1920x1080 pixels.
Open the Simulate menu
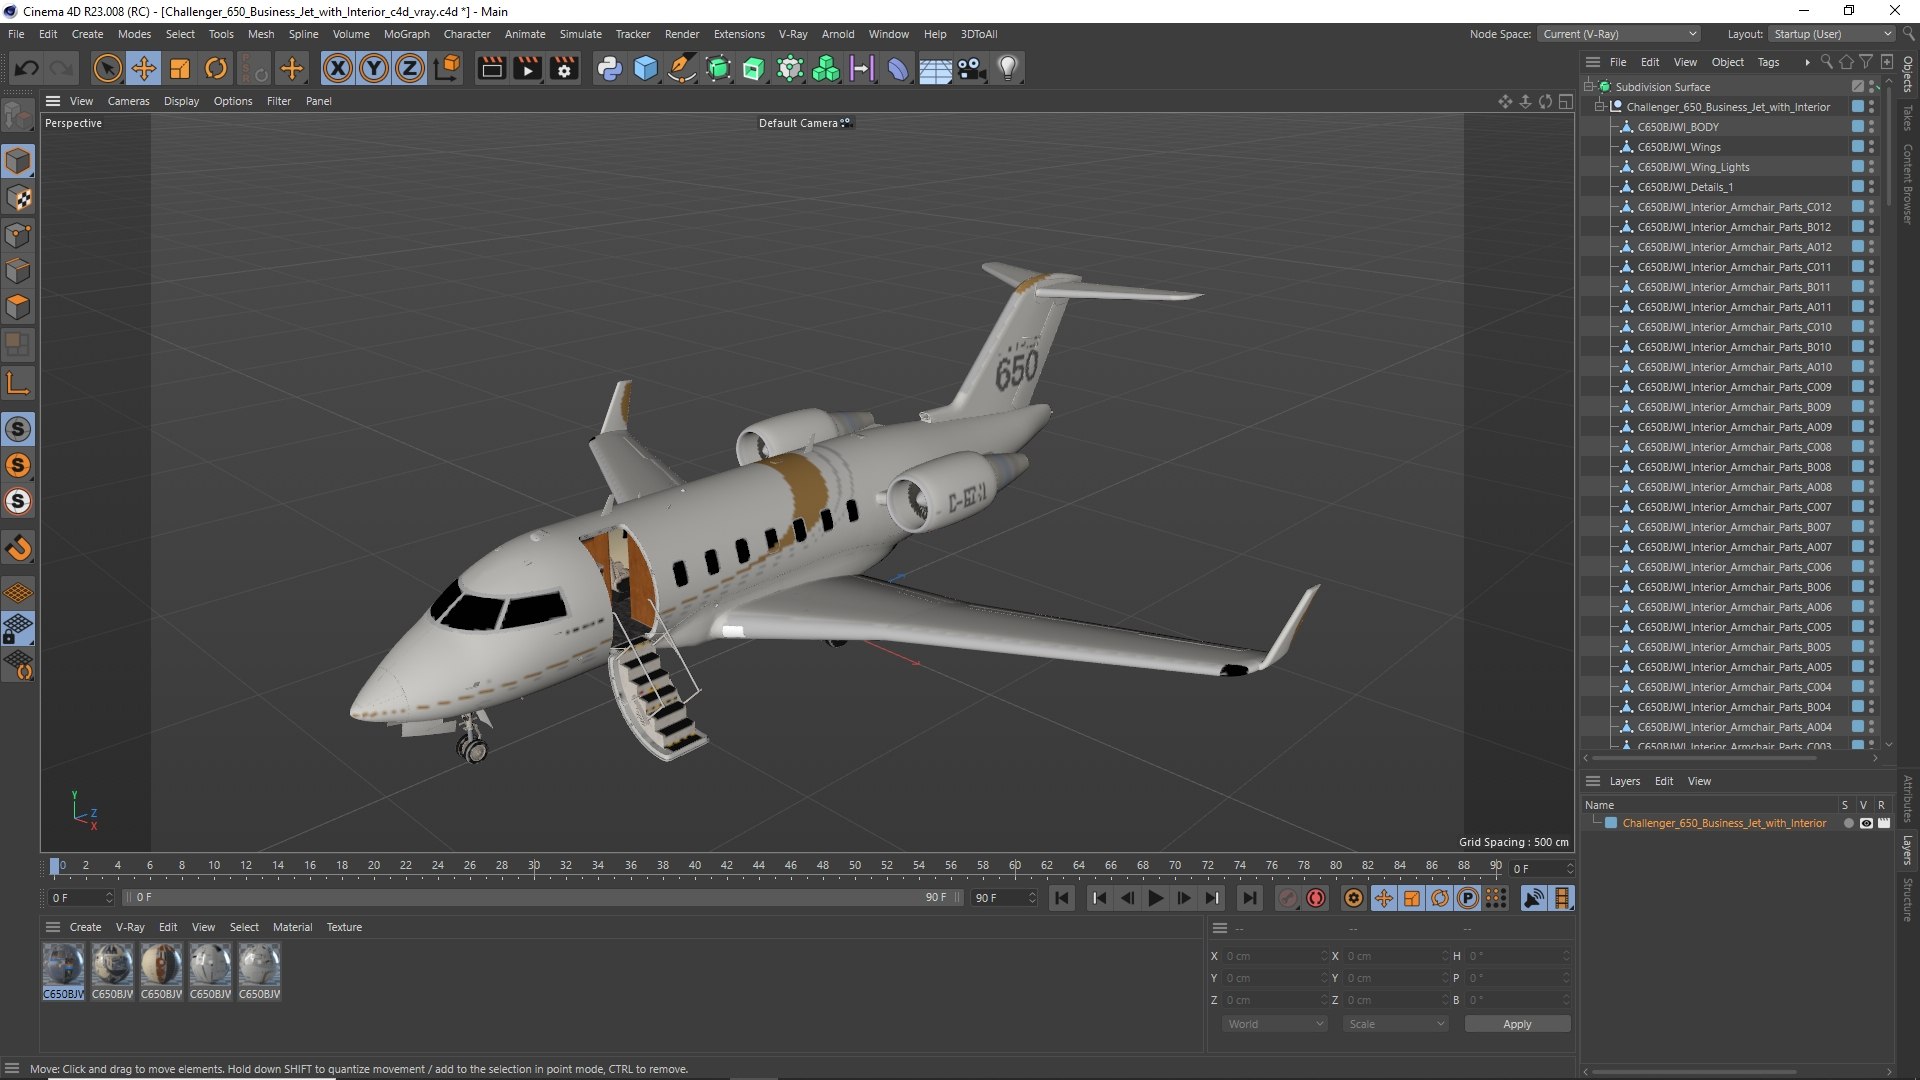[580, 34]
